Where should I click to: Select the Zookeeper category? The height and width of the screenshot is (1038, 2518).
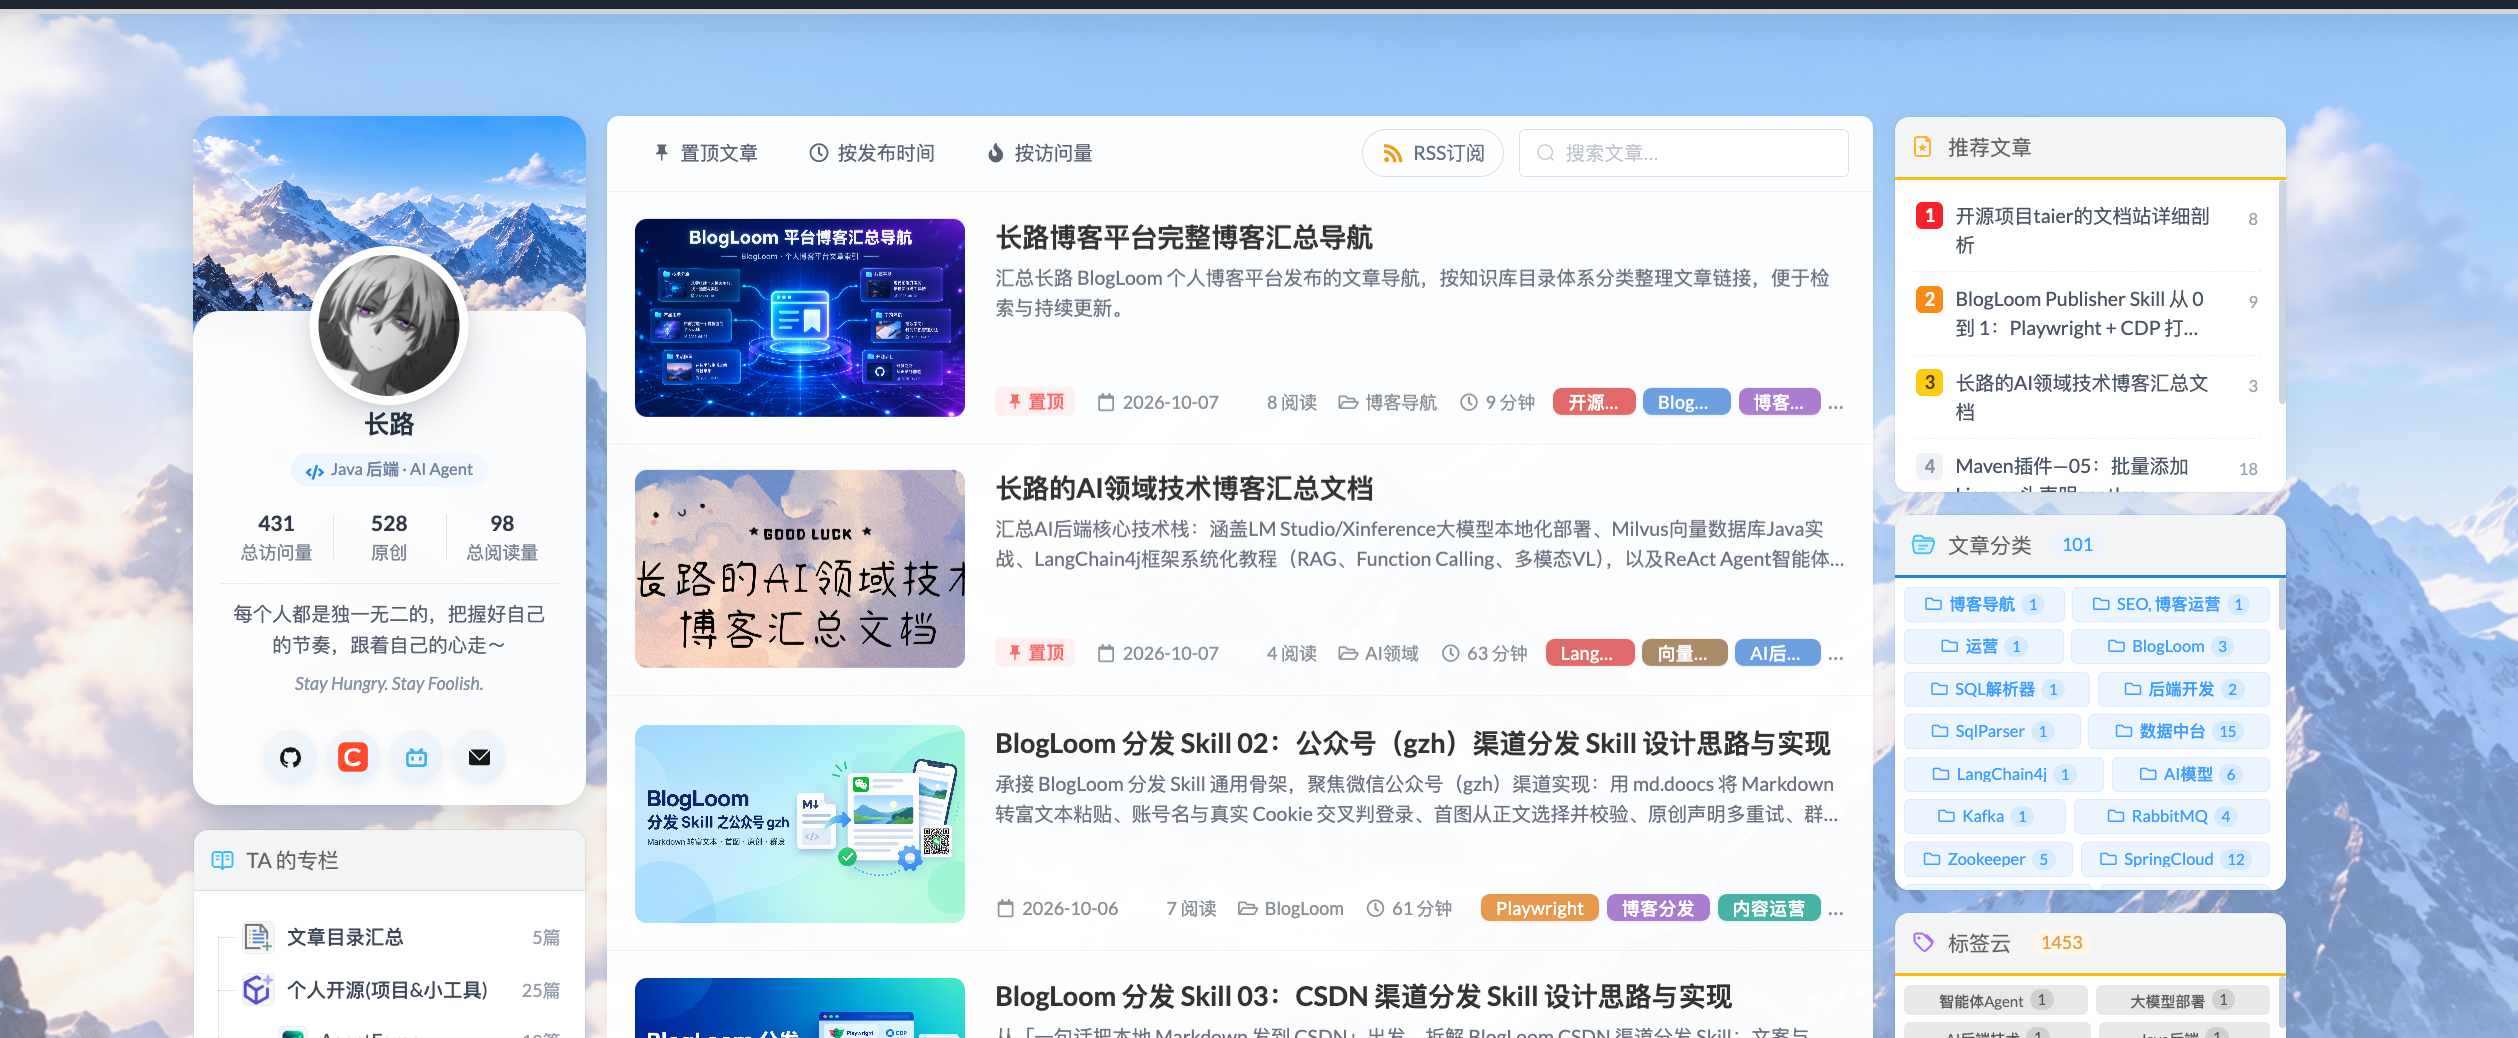(1988, 859)
